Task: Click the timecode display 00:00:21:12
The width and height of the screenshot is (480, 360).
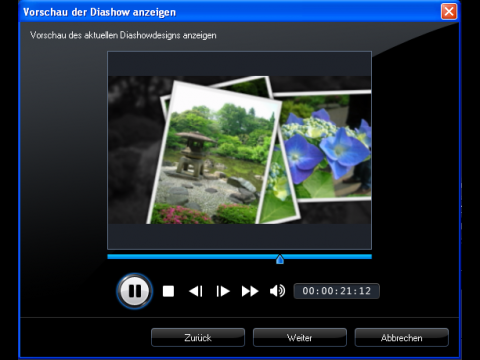Action: pos(336,291)
